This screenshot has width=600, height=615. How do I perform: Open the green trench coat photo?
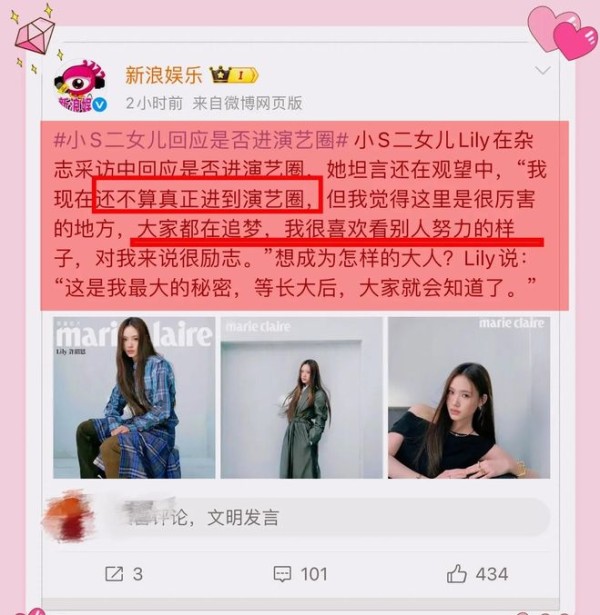pos(301,398)
